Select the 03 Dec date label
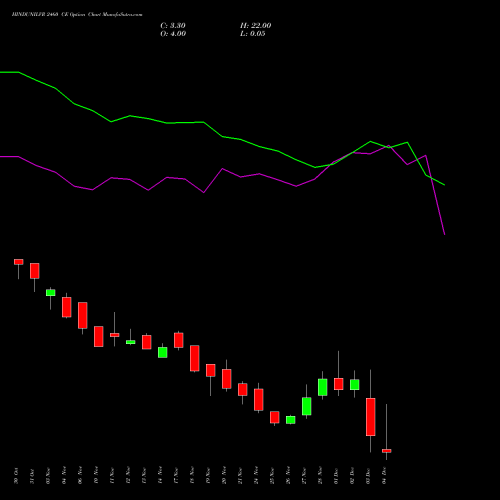 [x=368, y=476]
